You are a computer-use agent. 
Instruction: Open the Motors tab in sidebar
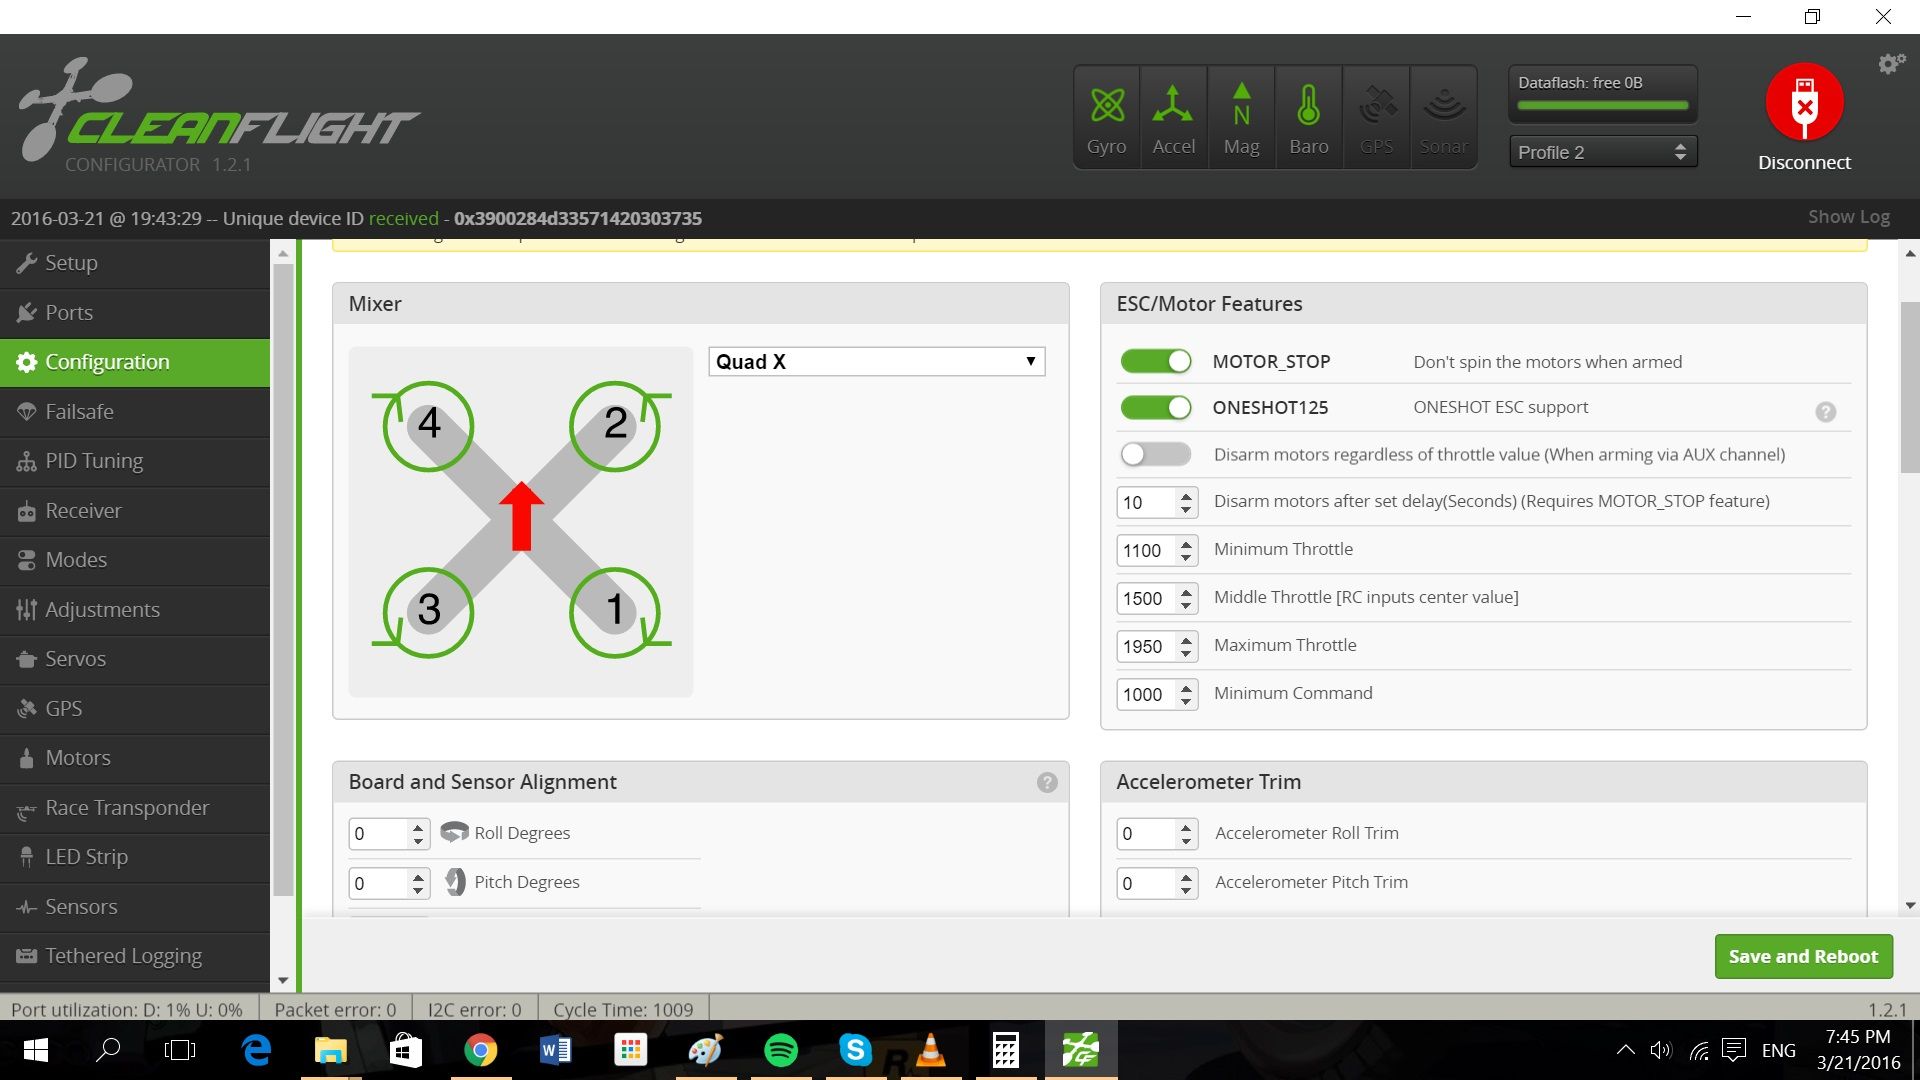[78, 758]
